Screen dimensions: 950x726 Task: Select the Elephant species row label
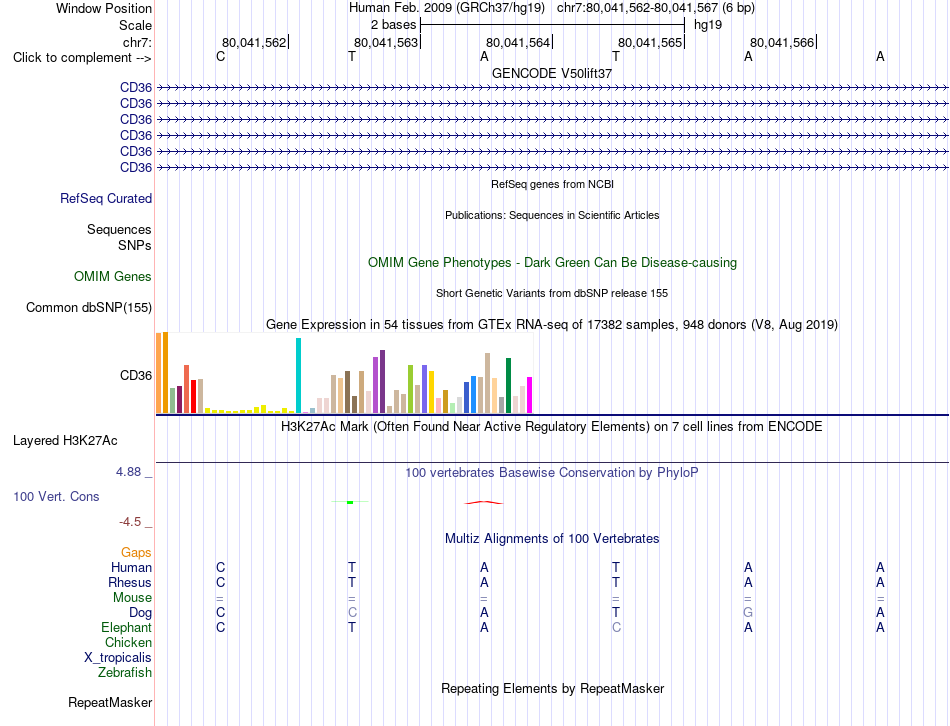click(126, 627)
